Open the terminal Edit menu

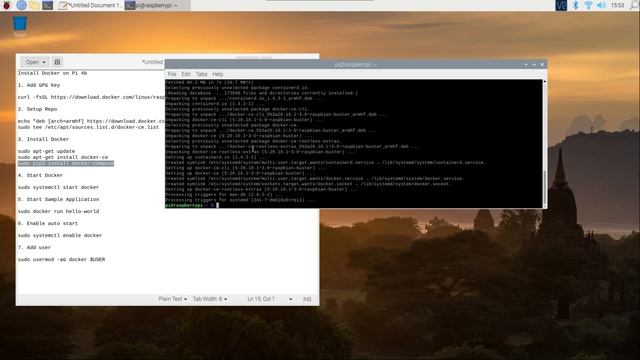point(186,74)
